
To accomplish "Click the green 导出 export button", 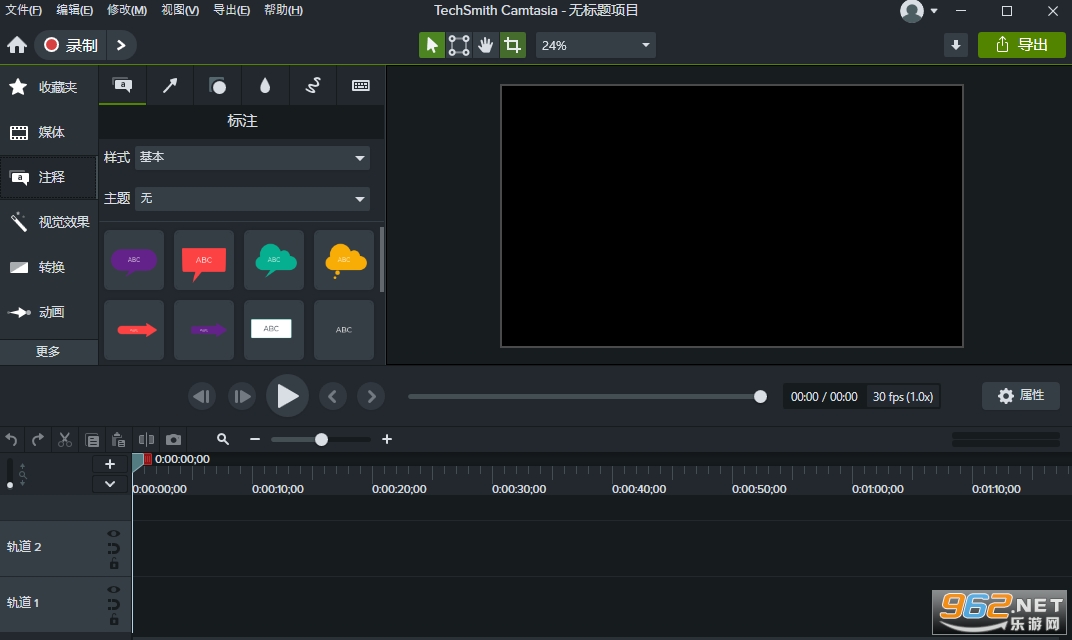I will (1021, 45).
